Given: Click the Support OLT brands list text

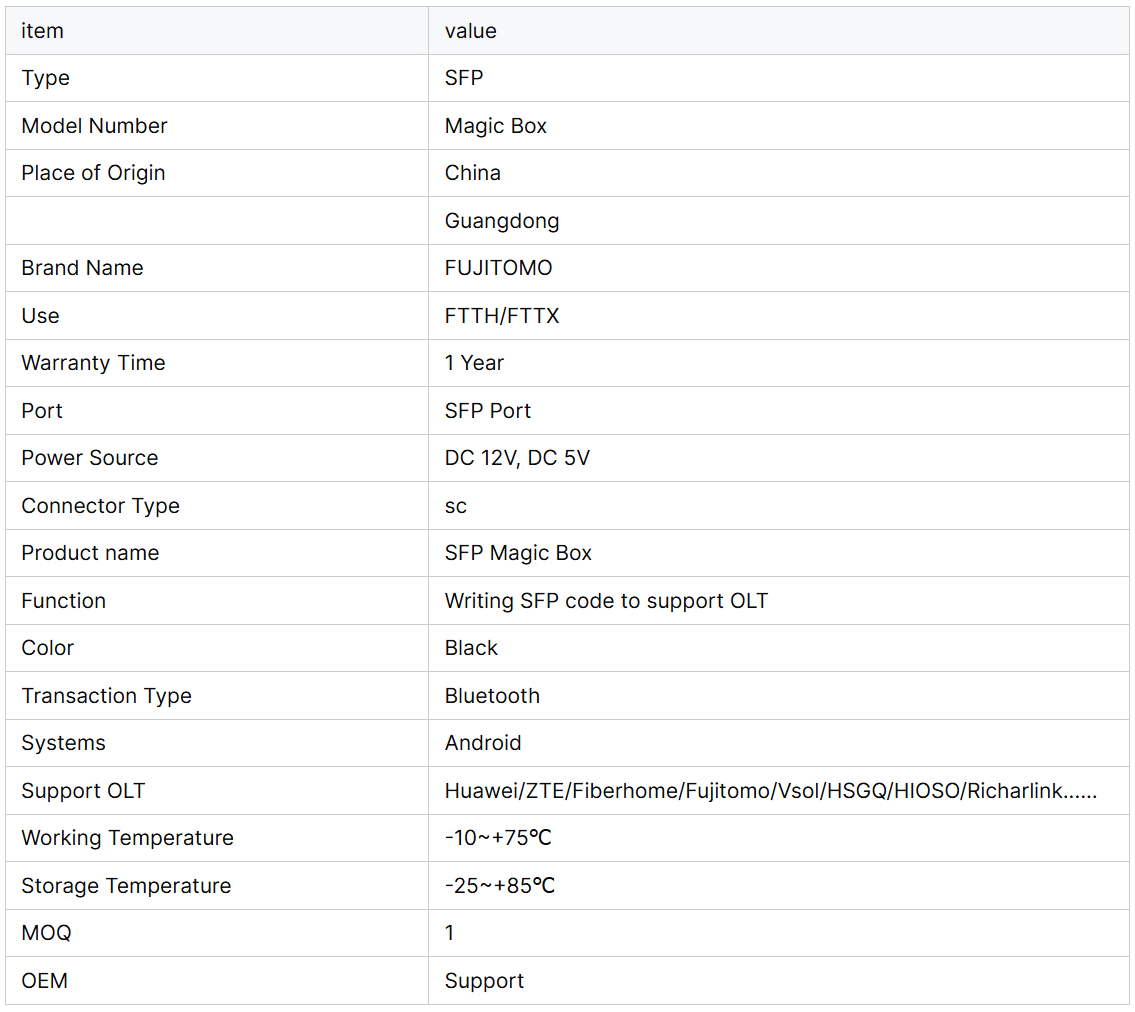Looking at the screenshot, I should pyautogui.click(x=770, y=791).
